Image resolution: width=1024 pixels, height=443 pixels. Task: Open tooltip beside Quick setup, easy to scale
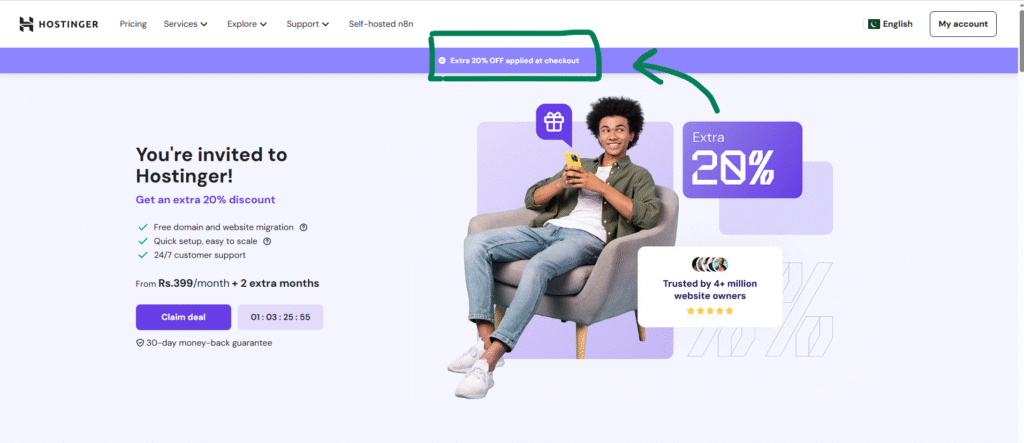click(x=266, y=241)
